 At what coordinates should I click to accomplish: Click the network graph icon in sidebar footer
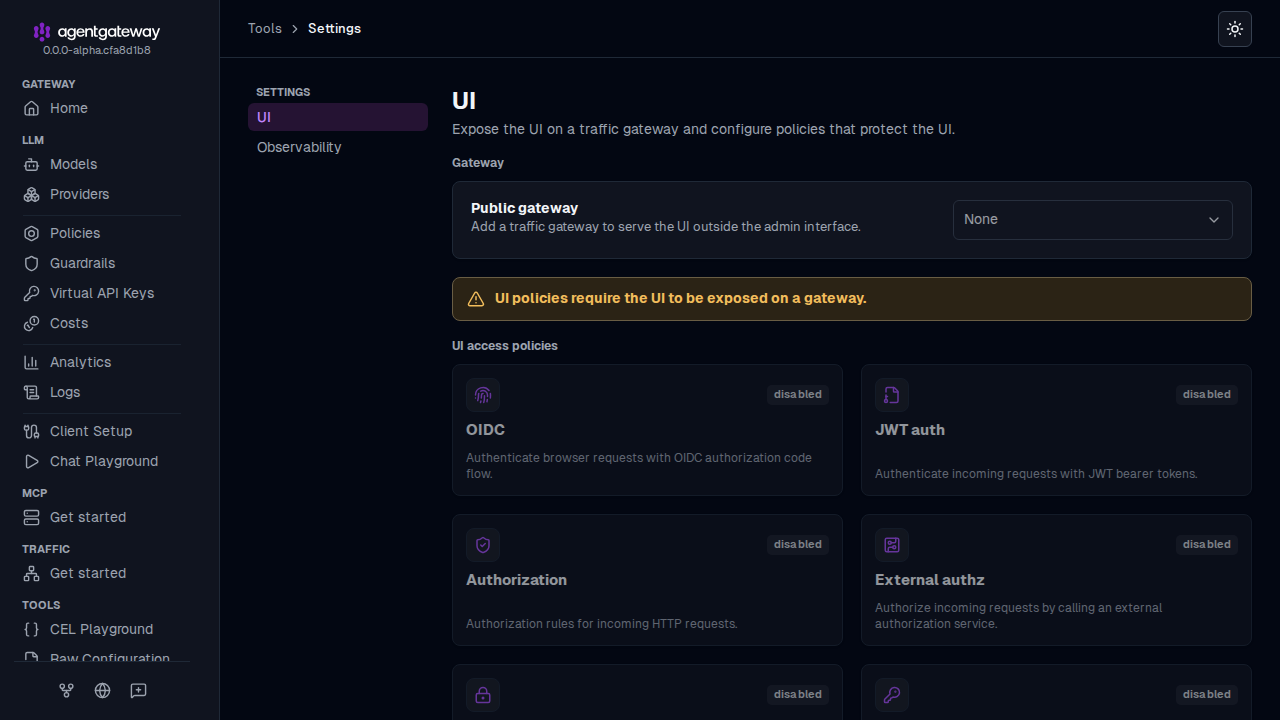coord(67,690)
